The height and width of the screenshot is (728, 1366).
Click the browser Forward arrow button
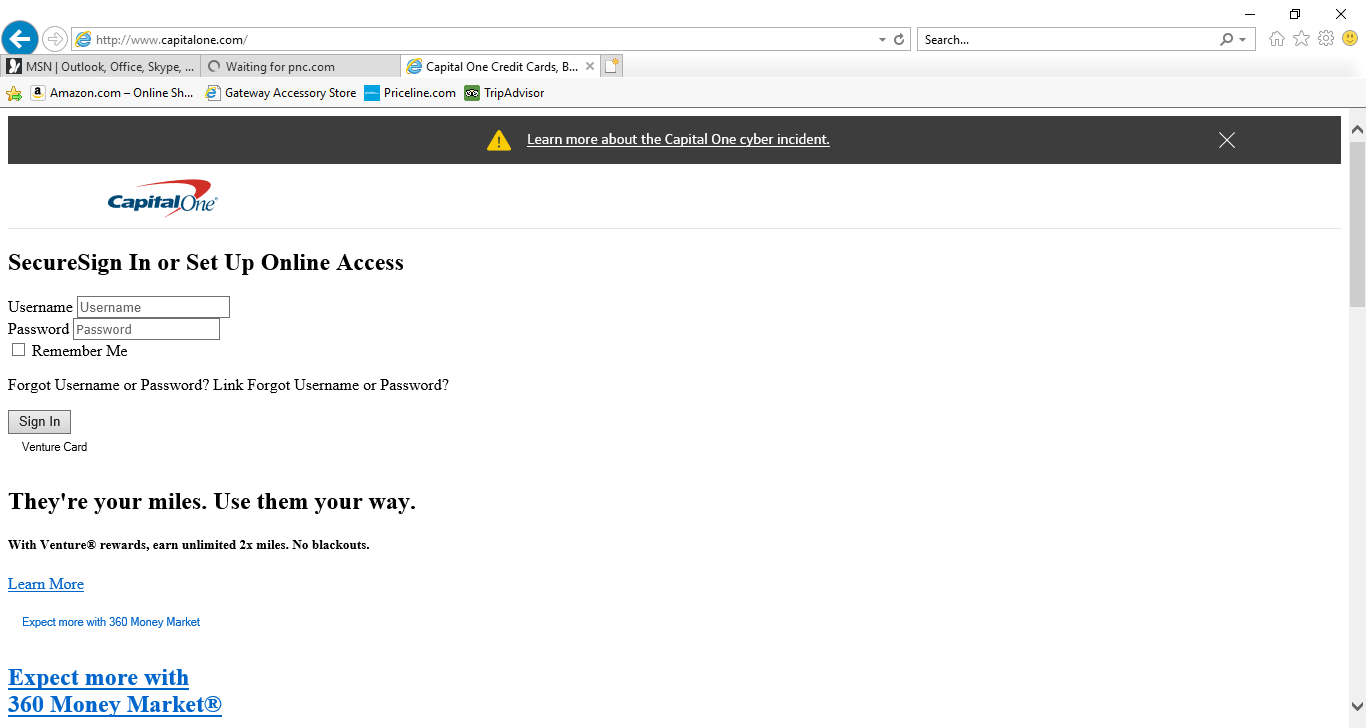tap(55, 39)
